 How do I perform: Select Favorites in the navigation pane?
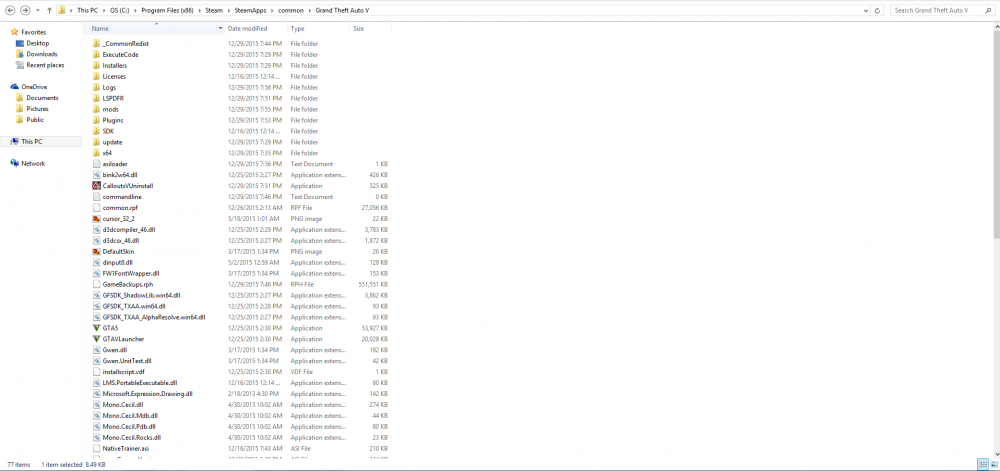(33, 32)
